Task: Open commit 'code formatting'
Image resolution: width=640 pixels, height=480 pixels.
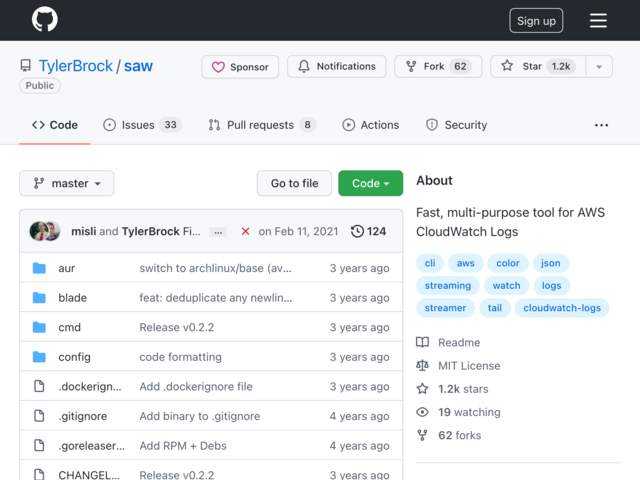Action: pos(181,357)
